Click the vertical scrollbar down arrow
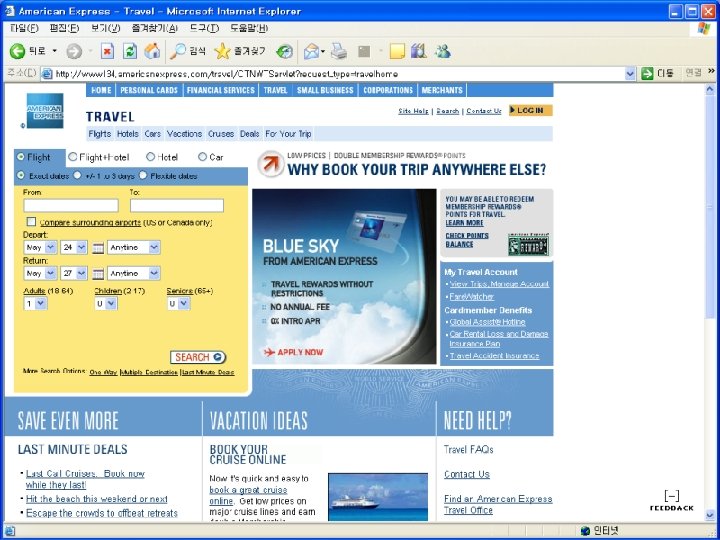The image size is (720, 540). pyautogui.click(x=710, y=516)
